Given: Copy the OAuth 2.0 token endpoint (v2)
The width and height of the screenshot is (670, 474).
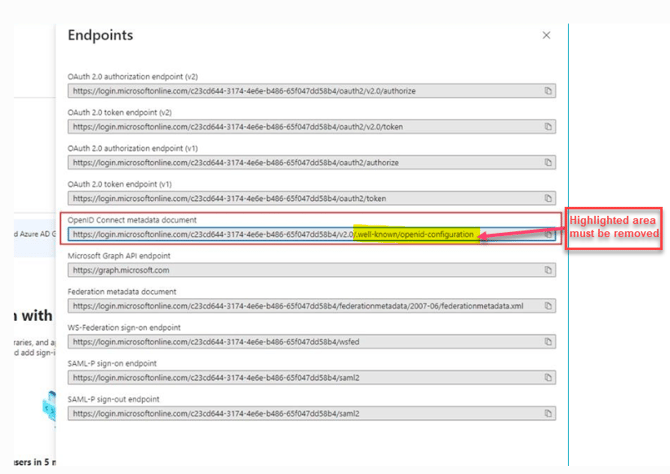Looking at the screenshot, I should coord(548,127).
